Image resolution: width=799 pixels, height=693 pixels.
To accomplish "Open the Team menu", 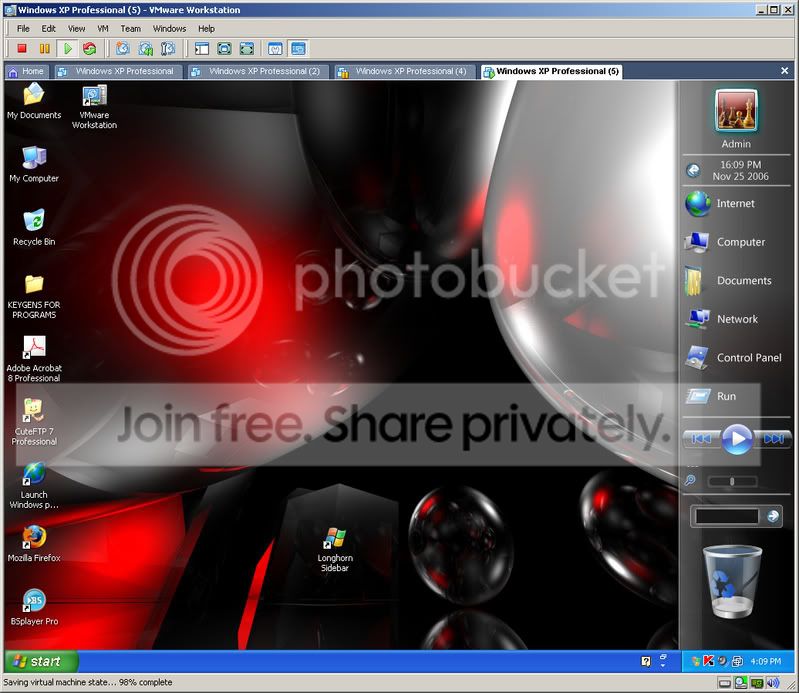I will (x=130, y=29).
